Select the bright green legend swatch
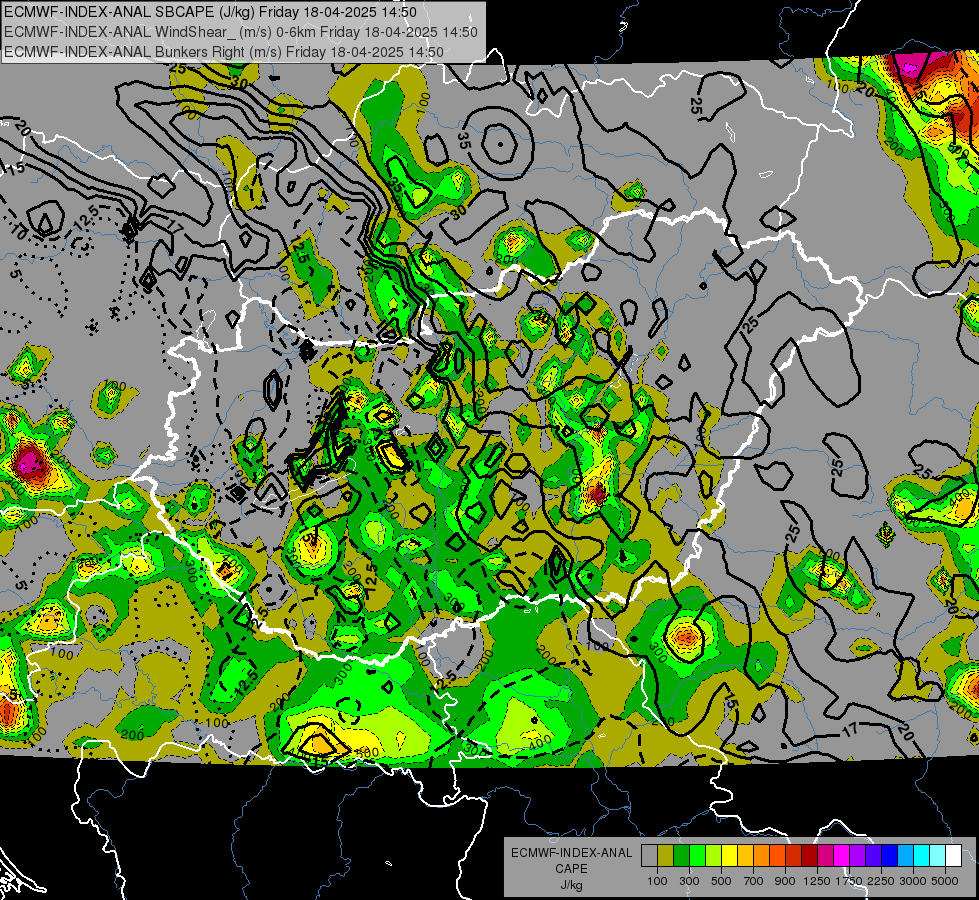979x900 pixels. [697, 856]
